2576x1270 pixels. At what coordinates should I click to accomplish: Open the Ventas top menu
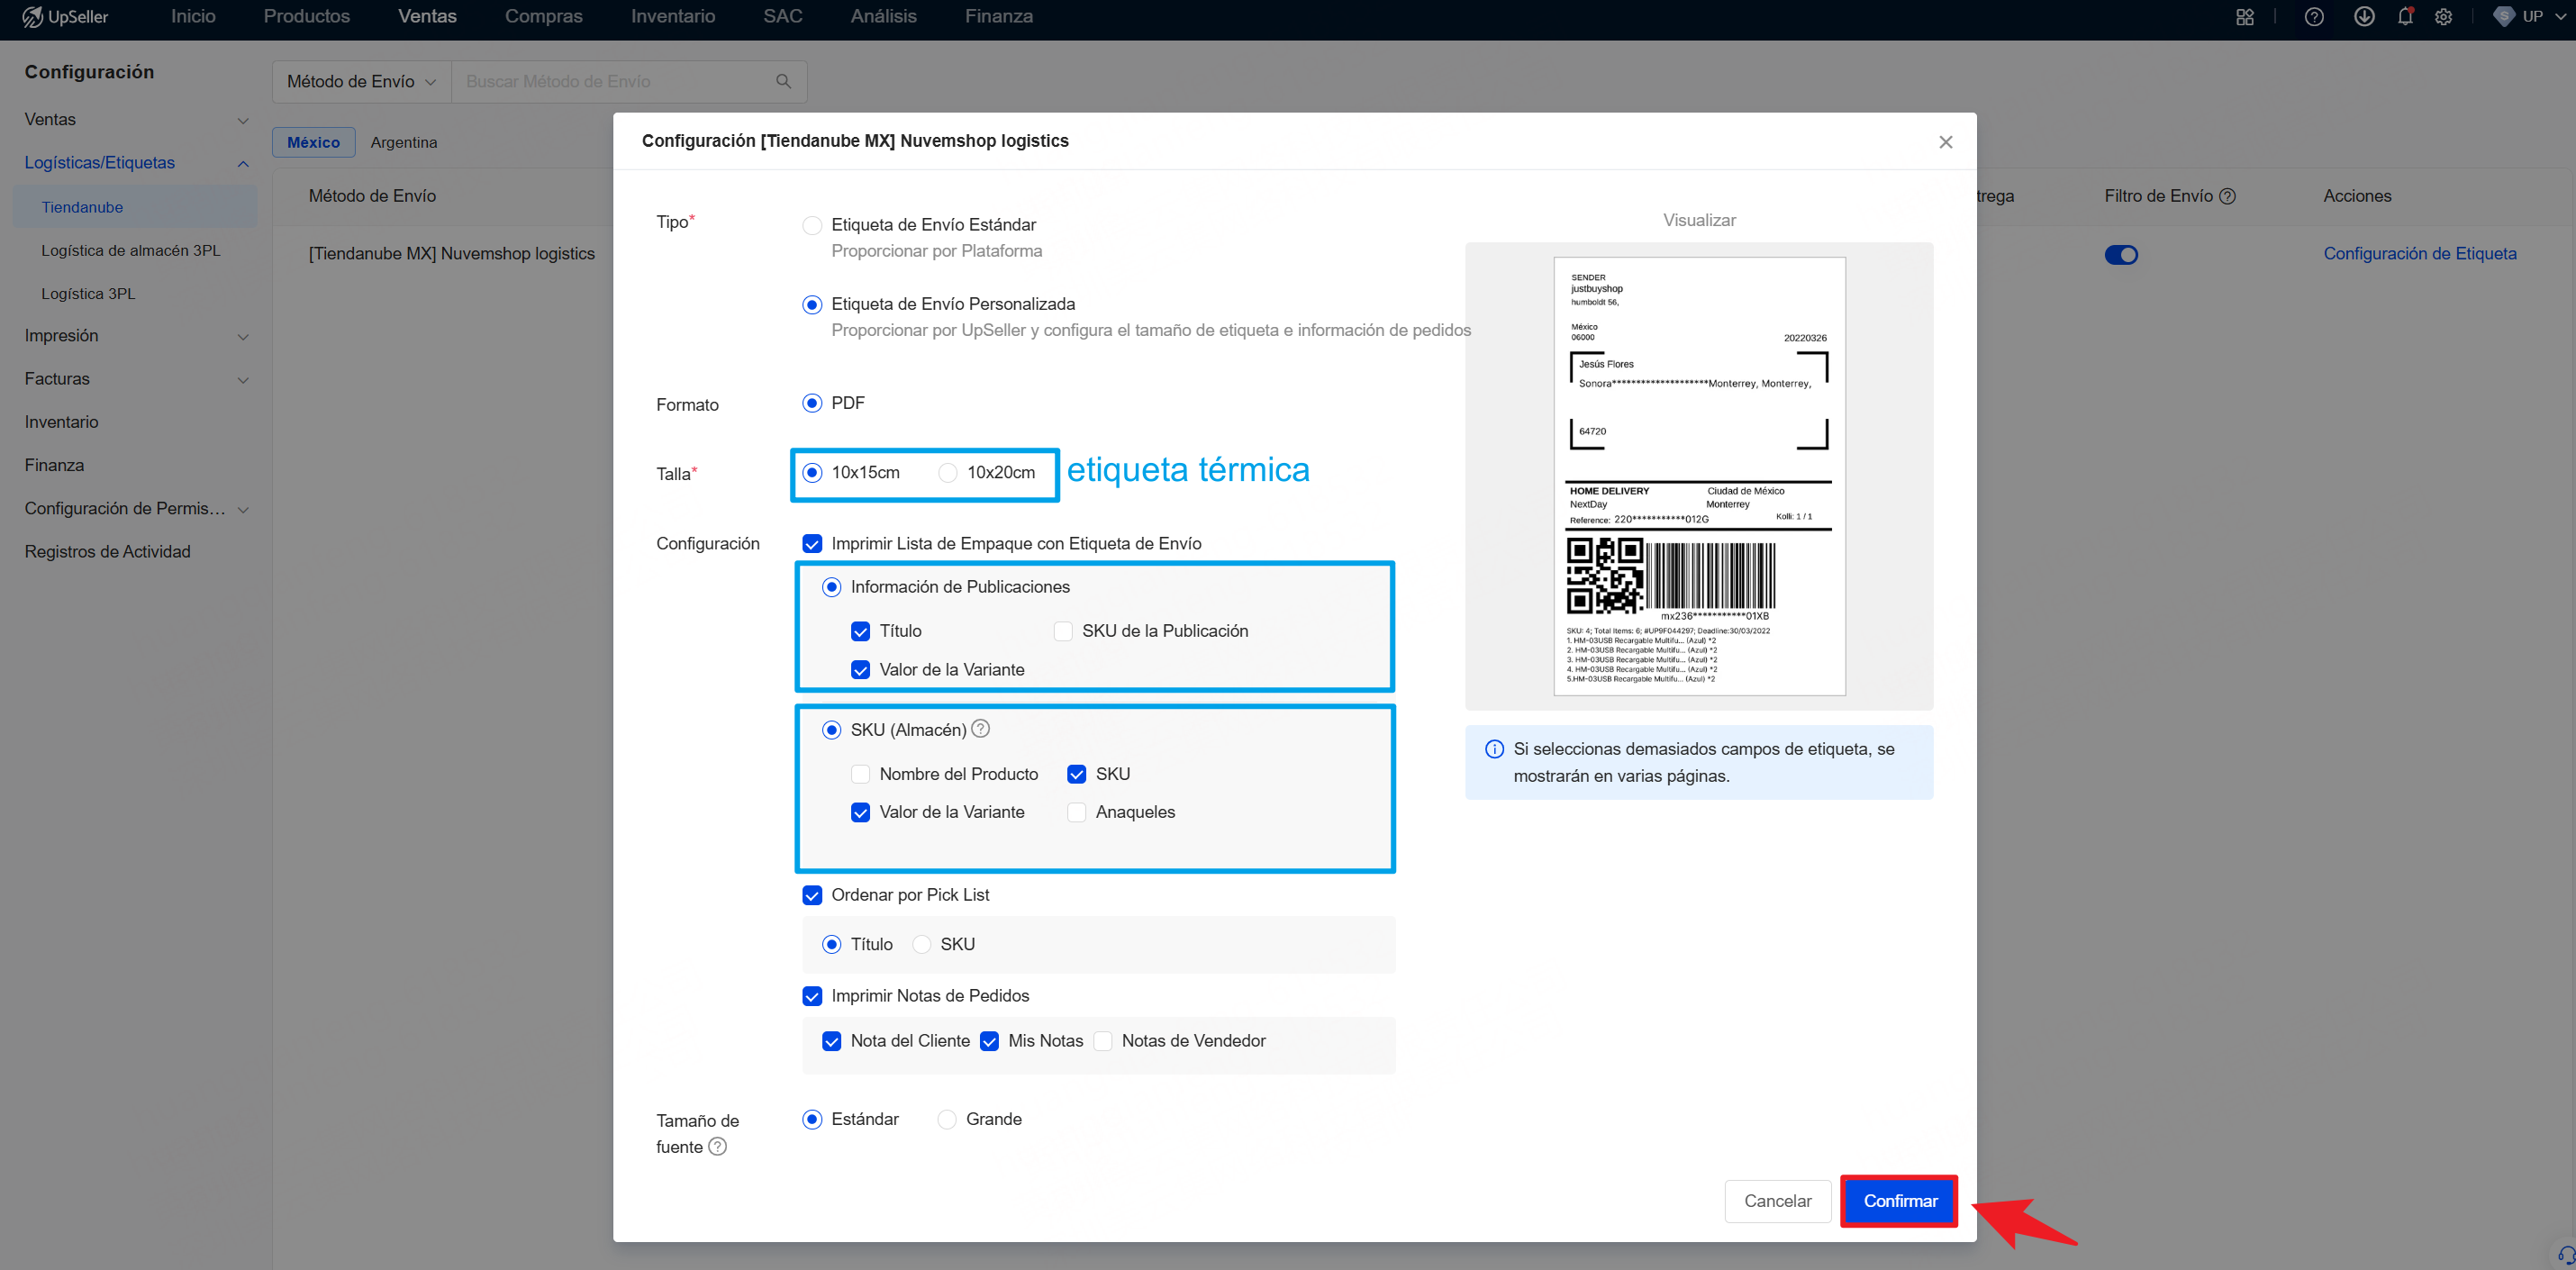pos(427,17)
